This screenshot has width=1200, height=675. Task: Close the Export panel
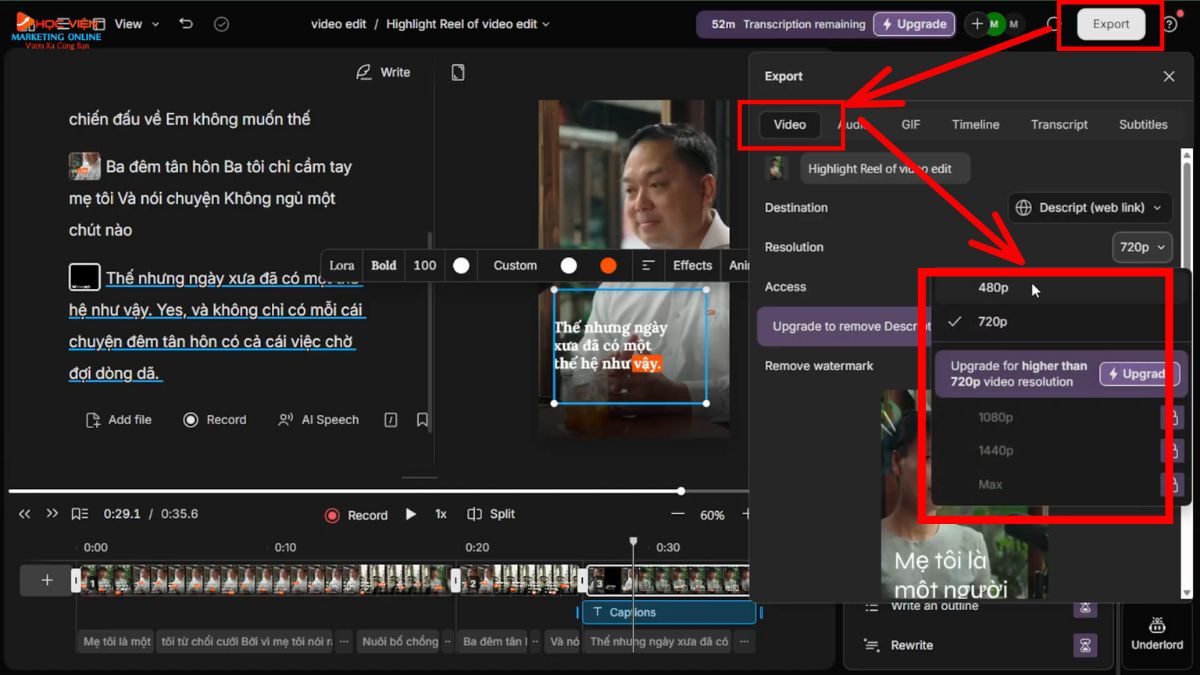coord(1169,76)
